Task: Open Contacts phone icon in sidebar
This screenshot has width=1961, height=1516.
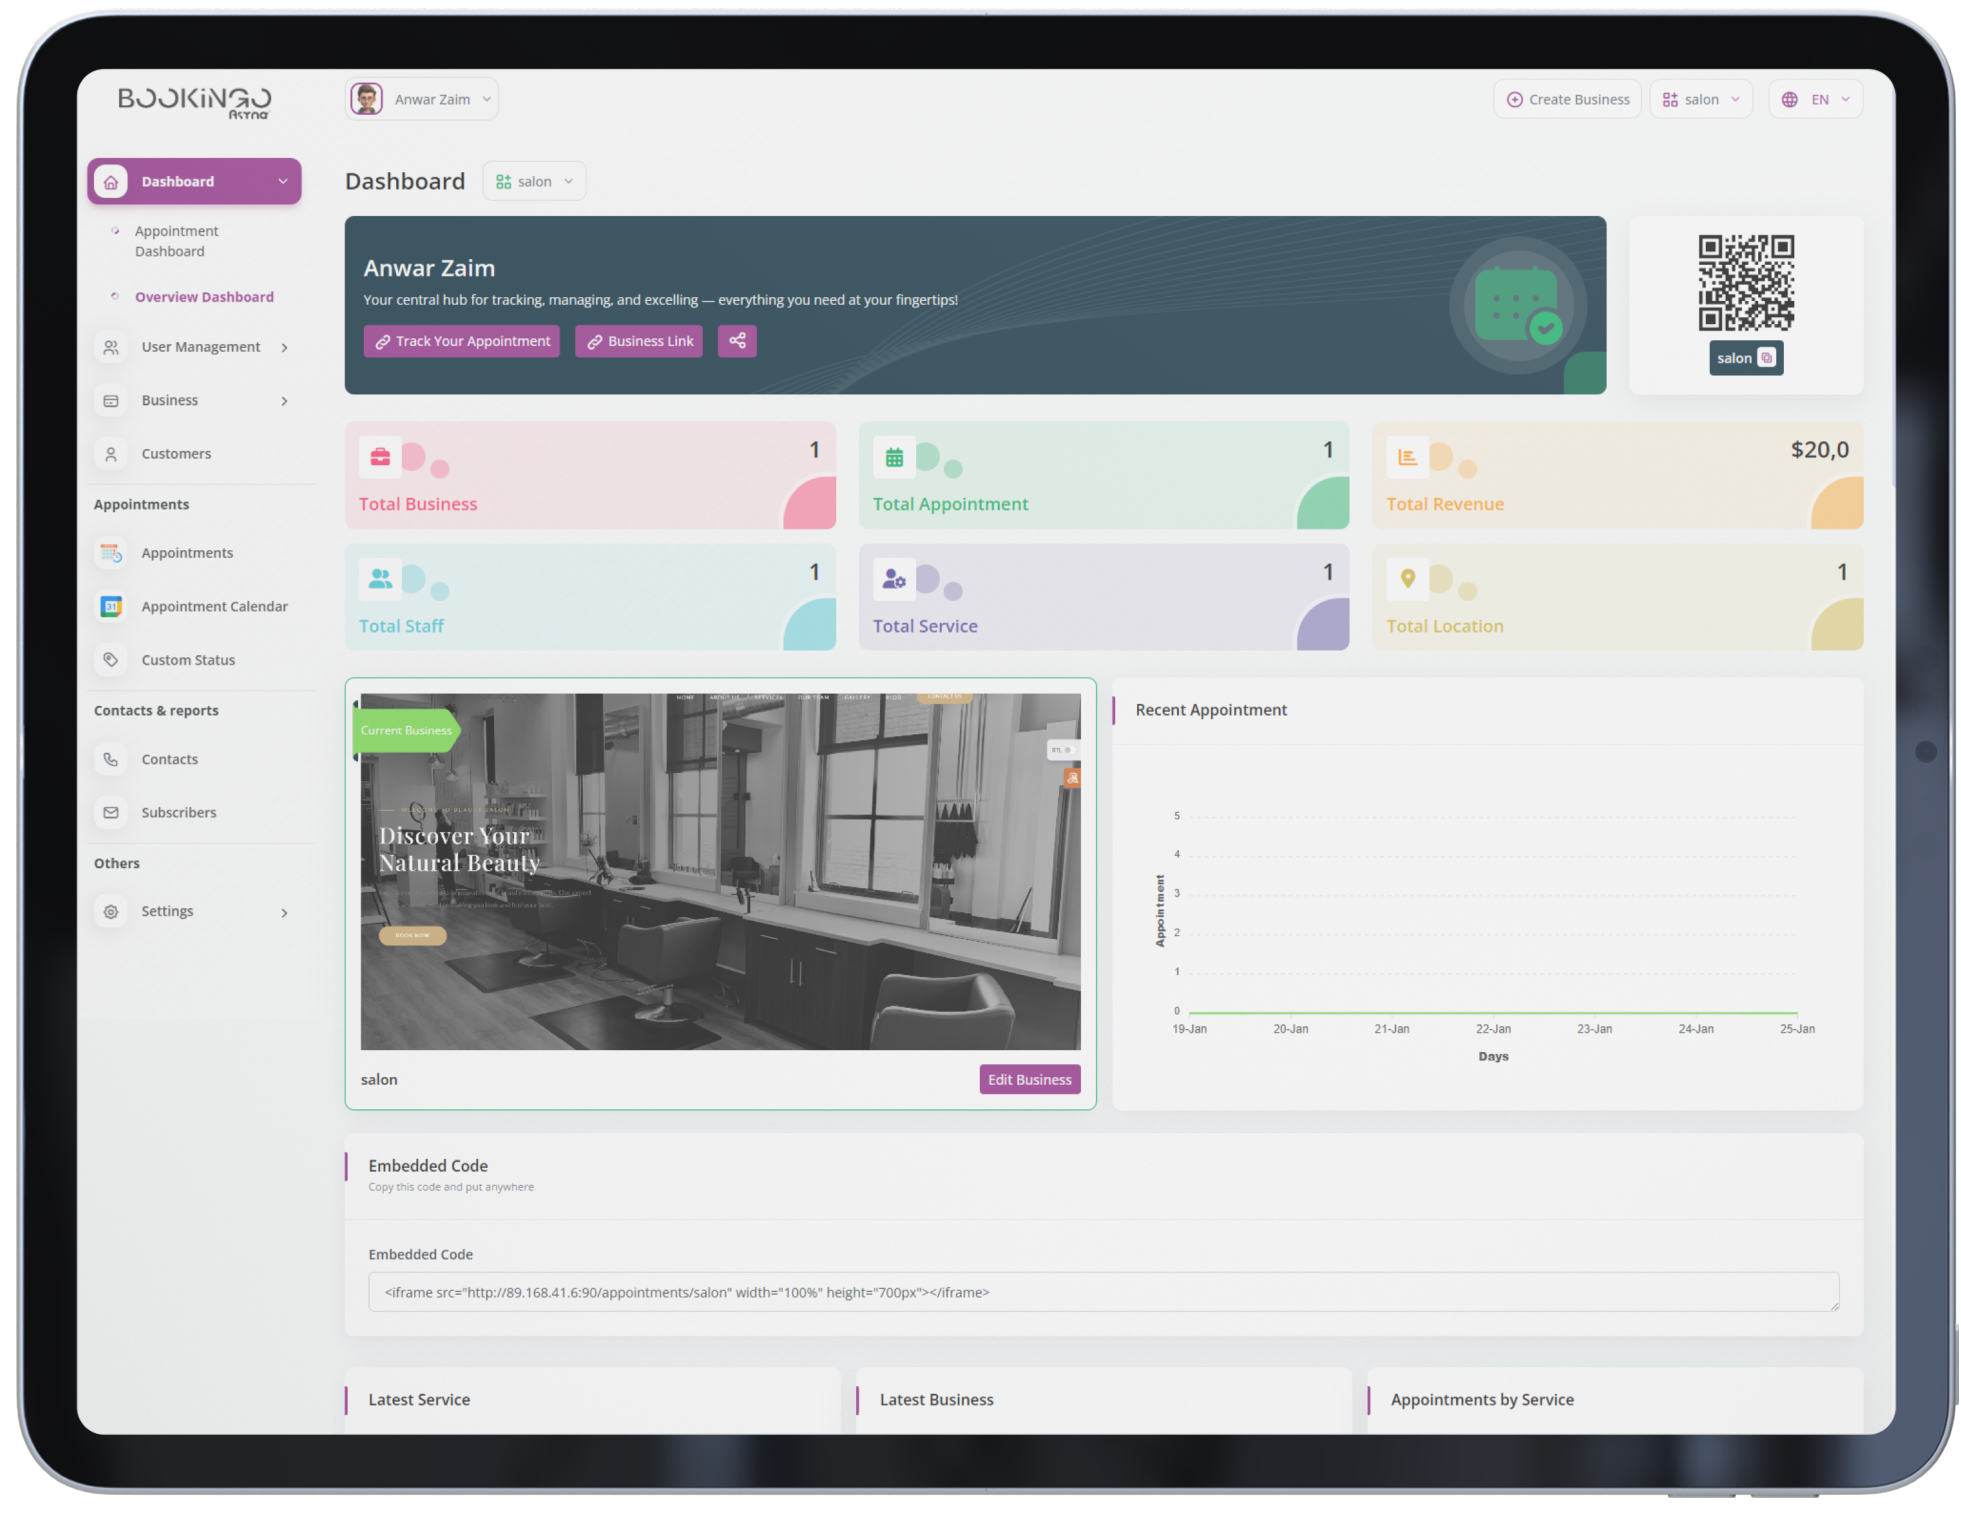Action: 111,759
